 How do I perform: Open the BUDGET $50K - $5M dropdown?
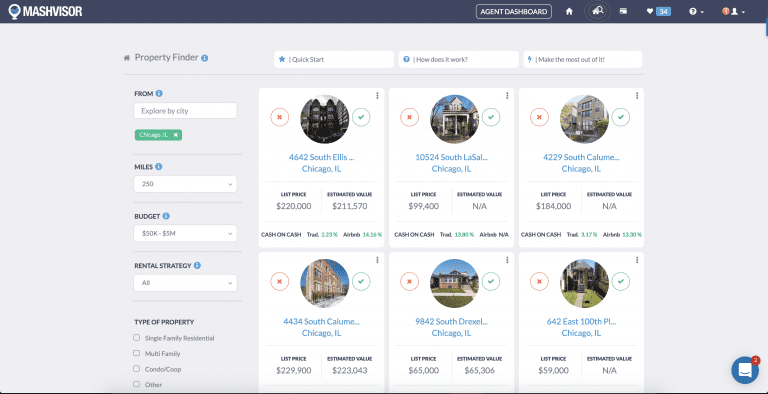click(x=185, y=233)
